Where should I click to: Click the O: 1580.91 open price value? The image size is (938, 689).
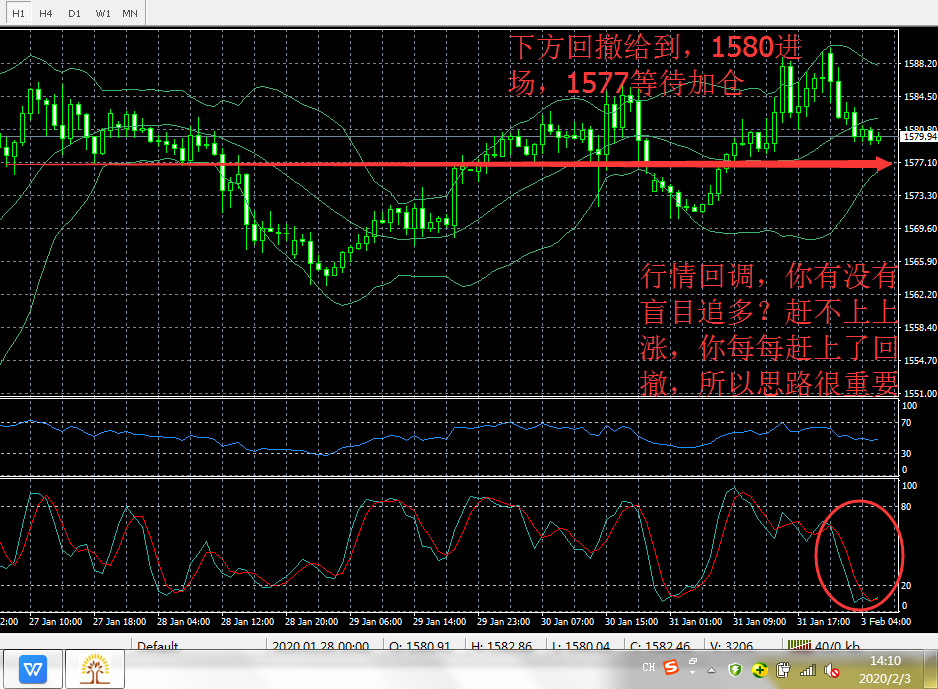coord(419,647)
